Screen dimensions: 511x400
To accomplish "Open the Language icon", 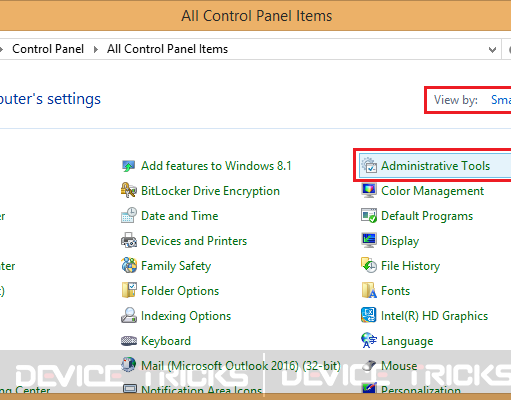I will pyautogui.click(x=369, y=340).
